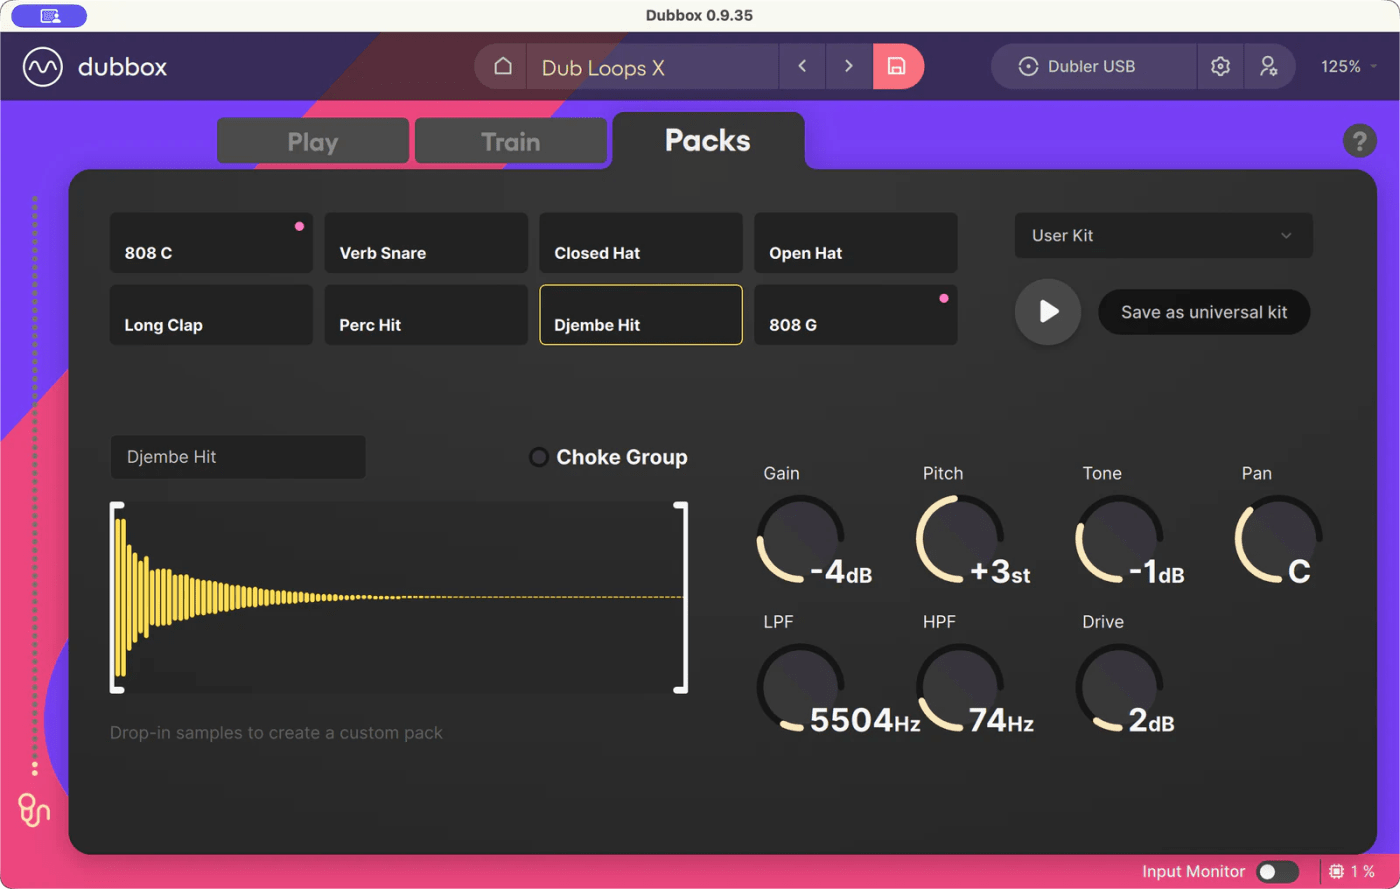This screenshot has height=889, width=1400.
Task: Select the Open Hat pad
Action: pos(856,243)
